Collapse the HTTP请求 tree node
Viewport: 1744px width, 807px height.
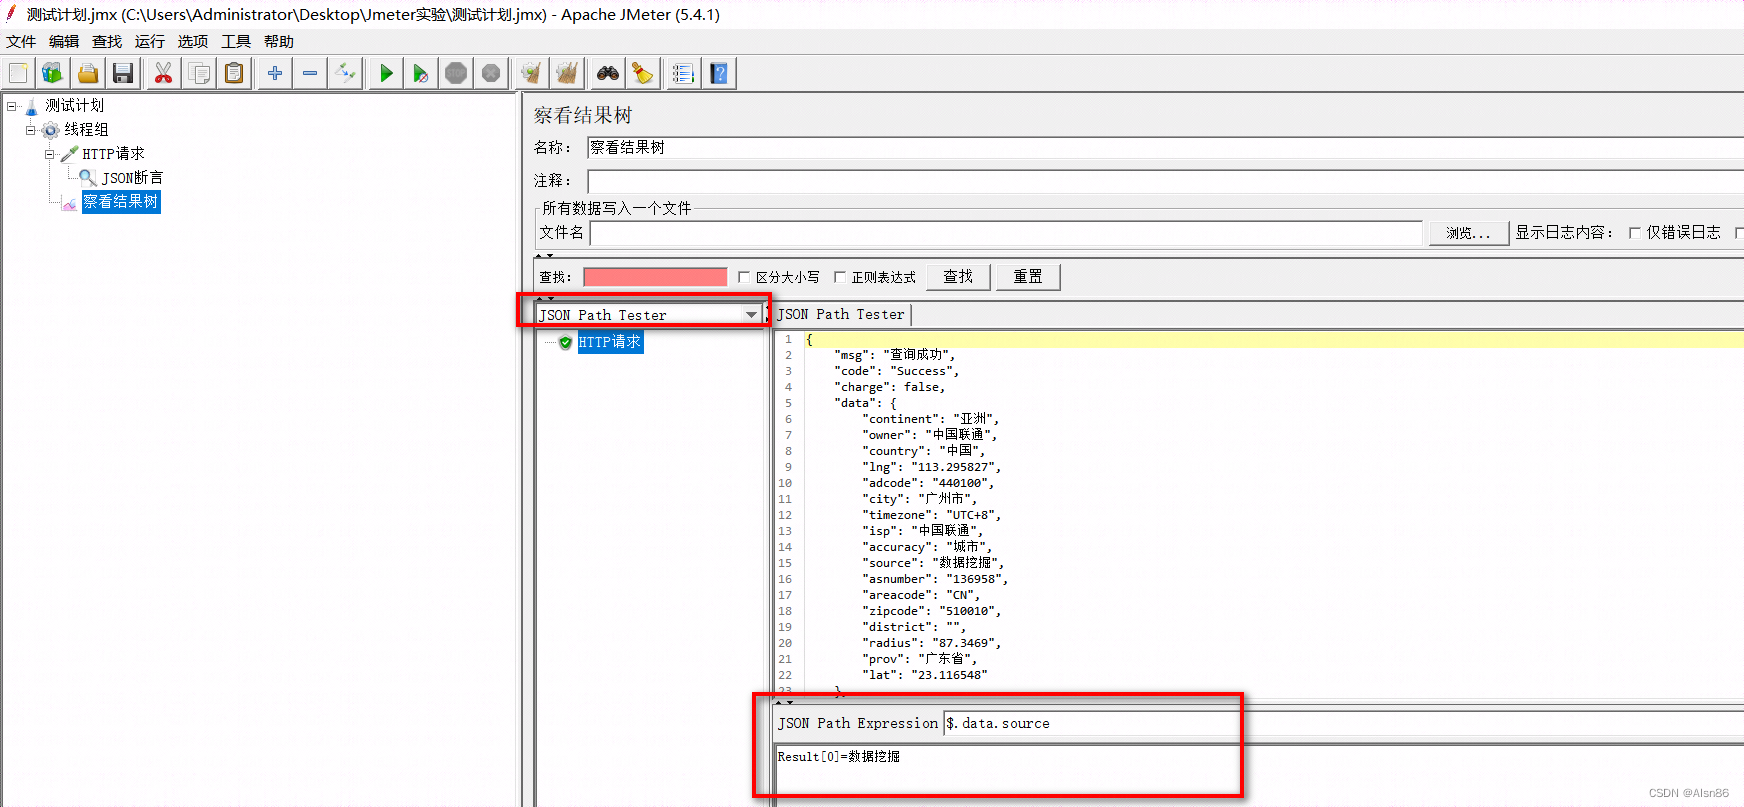50,154
